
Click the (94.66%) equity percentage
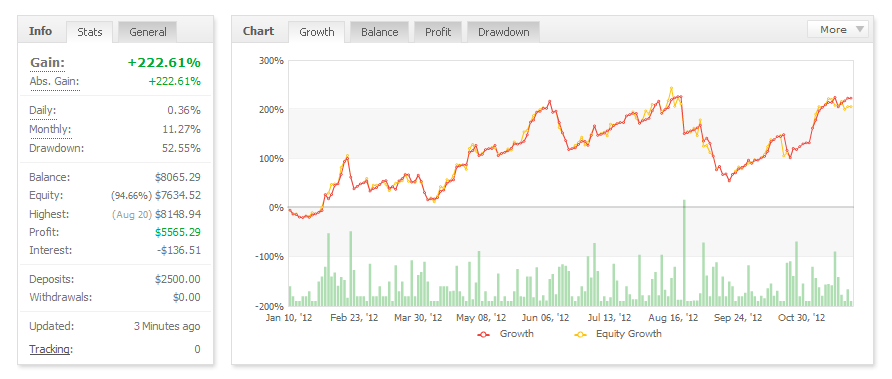click(131, 196)
